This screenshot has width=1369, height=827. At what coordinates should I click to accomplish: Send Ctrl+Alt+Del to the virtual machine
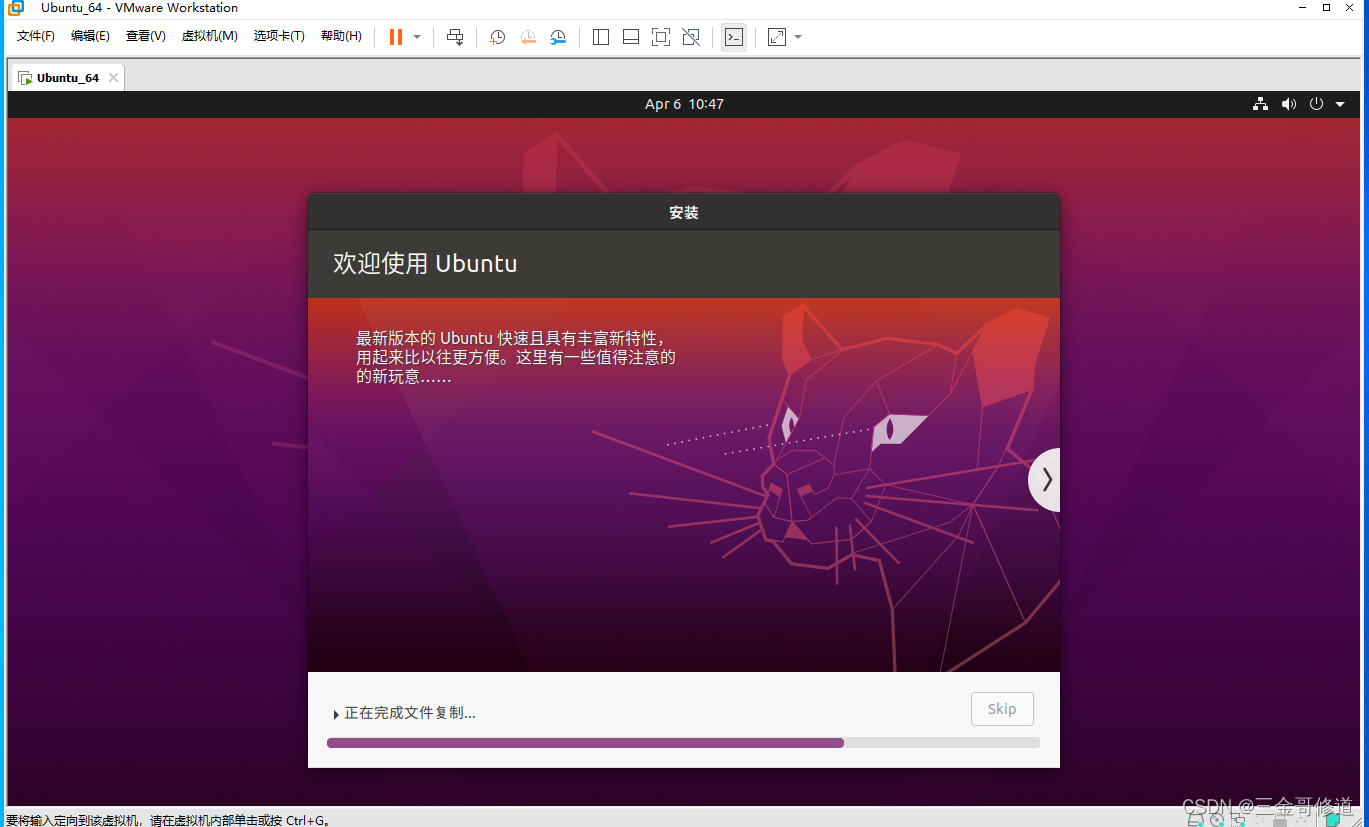[455, 37]
